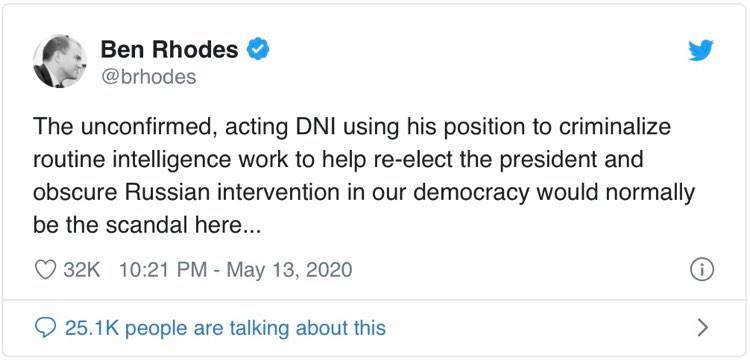This screenshot has width=750, height=361.
Task: Open the 10:21 PM timestamp link
Action: click(x=163, y=270)
